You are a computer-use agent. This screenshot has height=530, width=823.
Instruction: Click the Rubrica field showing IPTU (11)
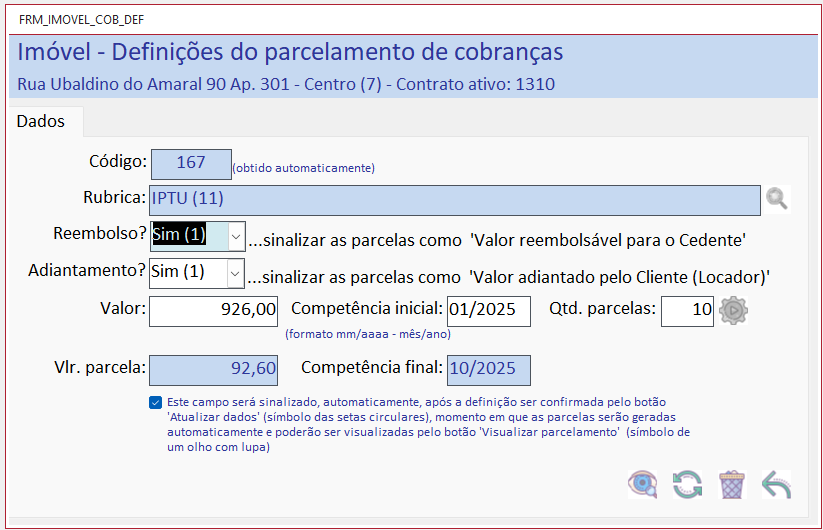tap(455, 200)
